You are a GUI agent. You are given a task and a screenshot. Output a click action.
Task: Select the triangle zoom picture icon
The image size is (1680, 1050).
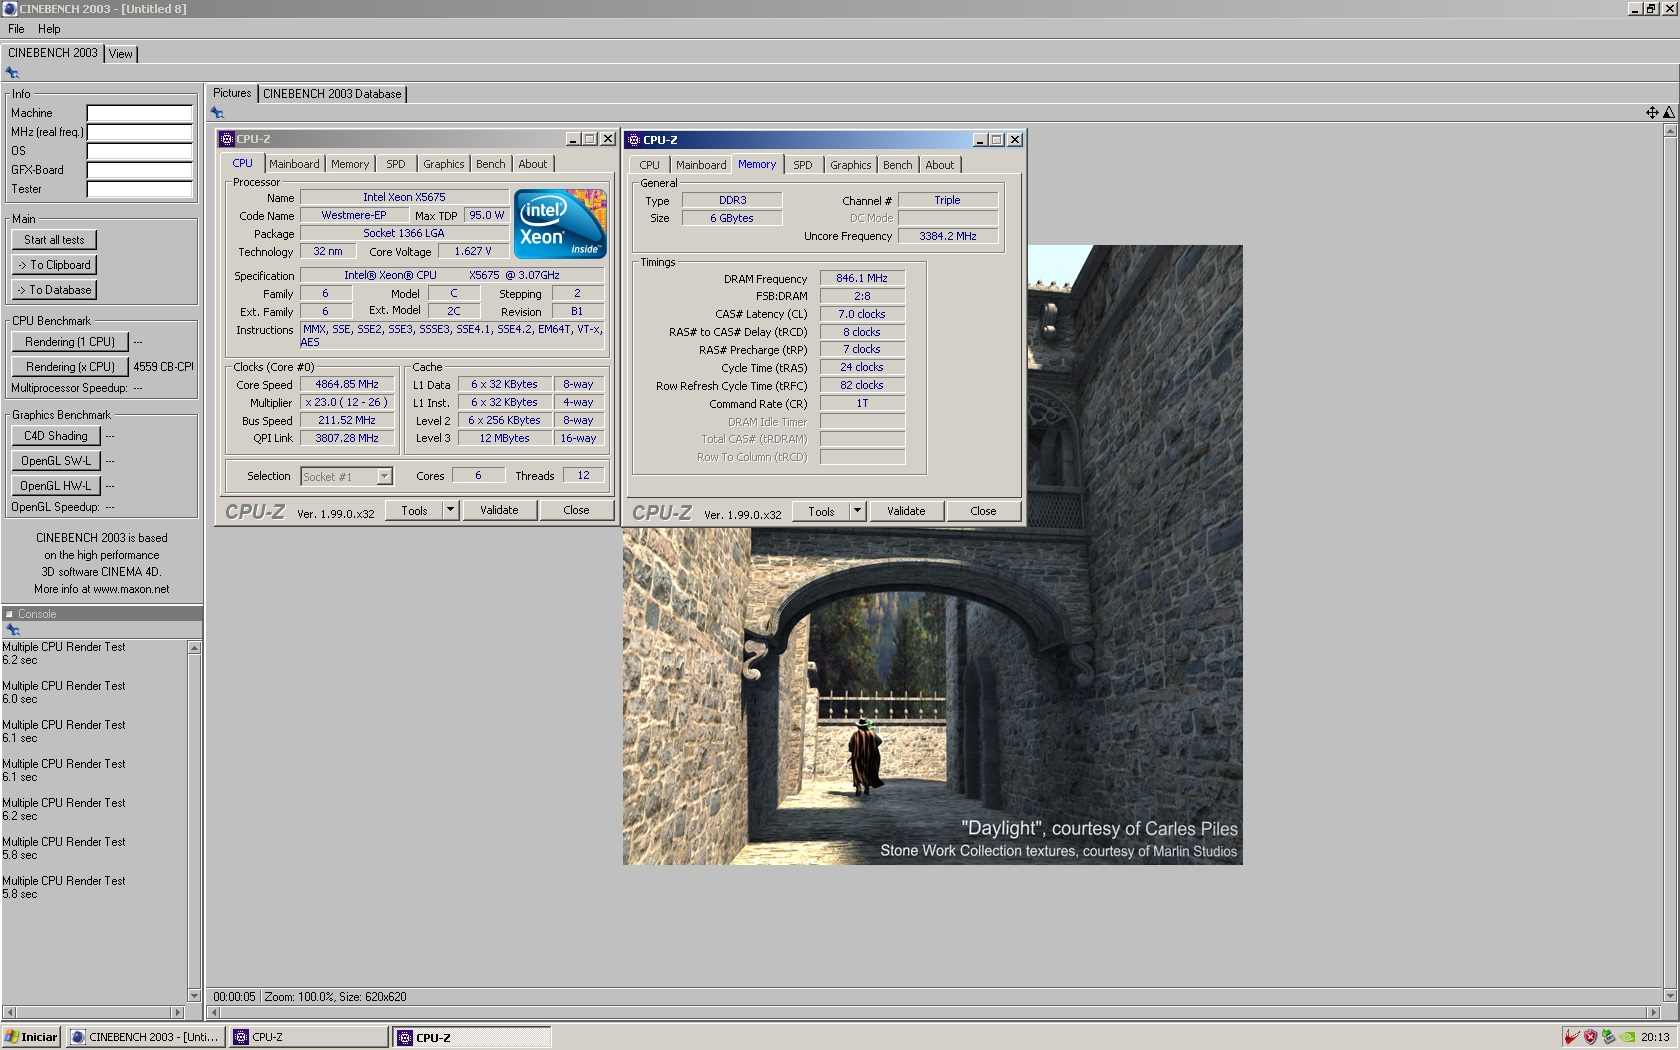[x=1668, y=113]
